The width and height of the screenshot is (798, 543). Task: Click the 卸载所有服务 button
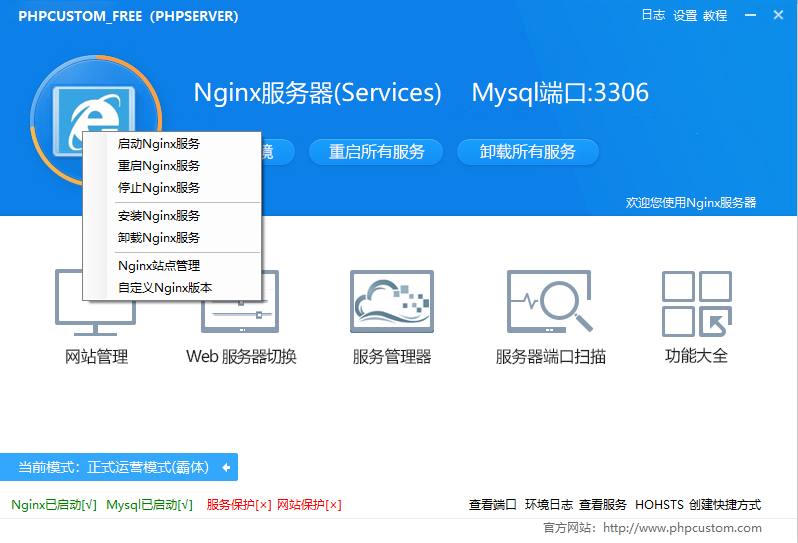[x=528, y=152]
